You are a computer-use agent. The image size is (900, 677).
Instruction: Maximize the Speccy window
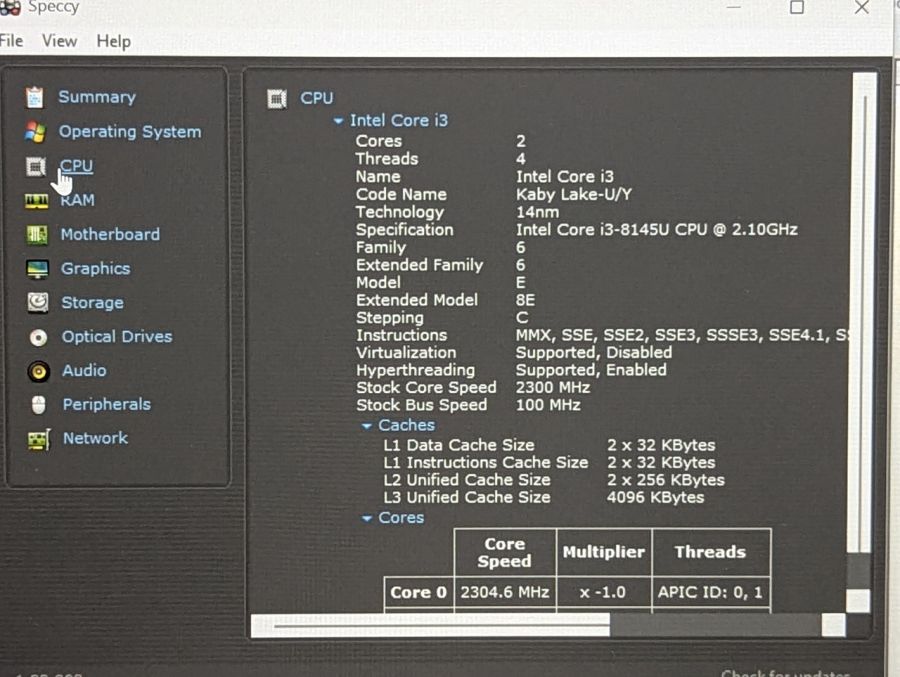[x=797, y=7]
